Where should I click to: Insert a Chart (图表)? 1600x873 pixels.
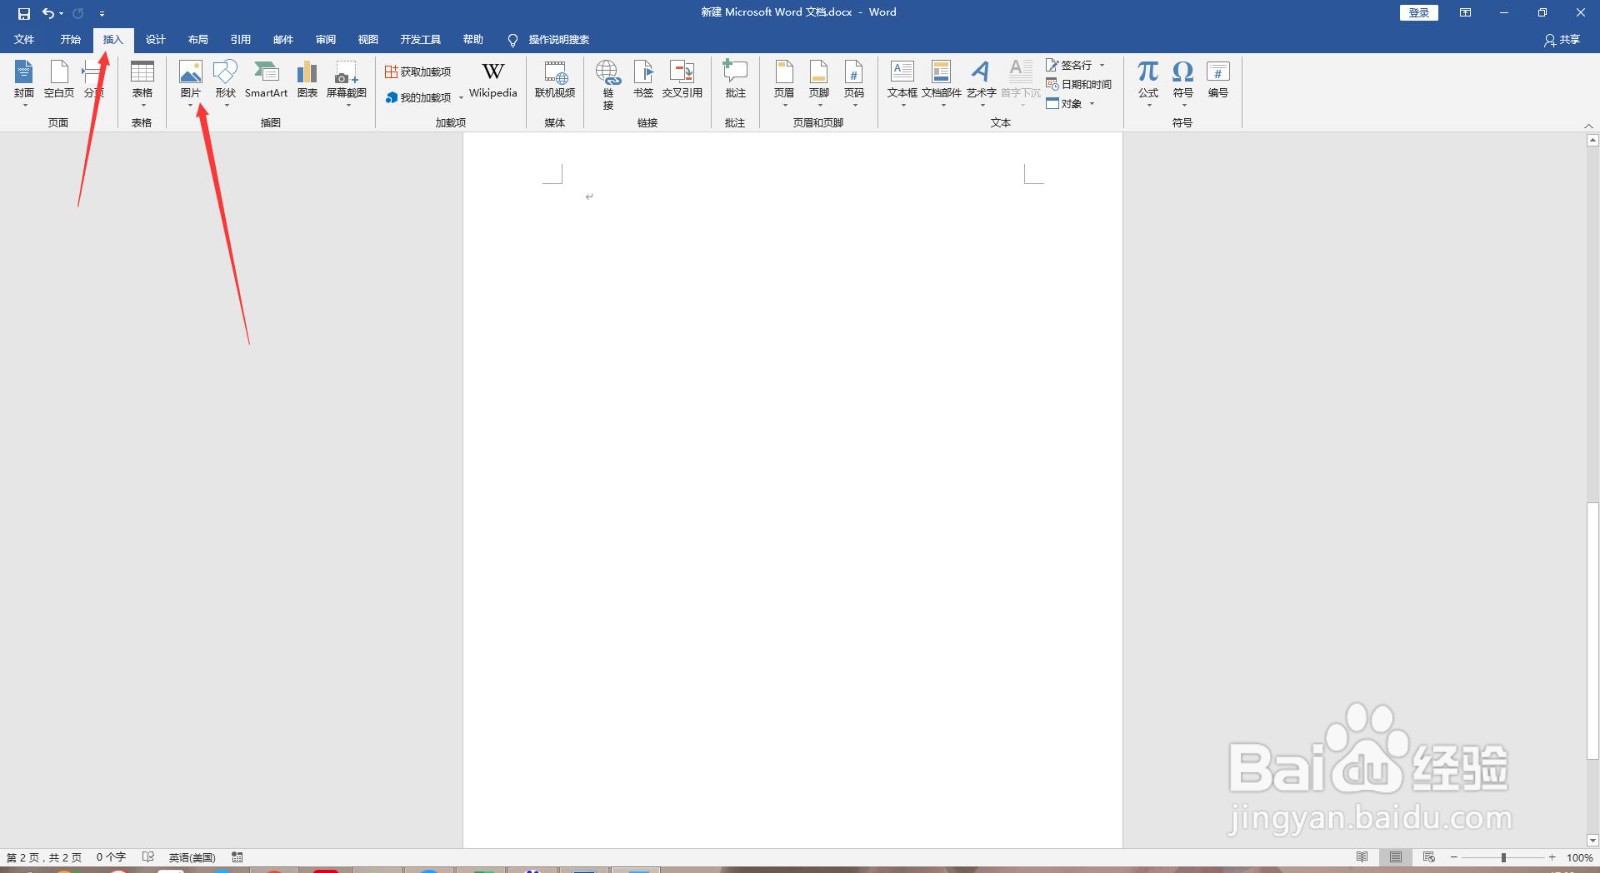tap(307, 80)
